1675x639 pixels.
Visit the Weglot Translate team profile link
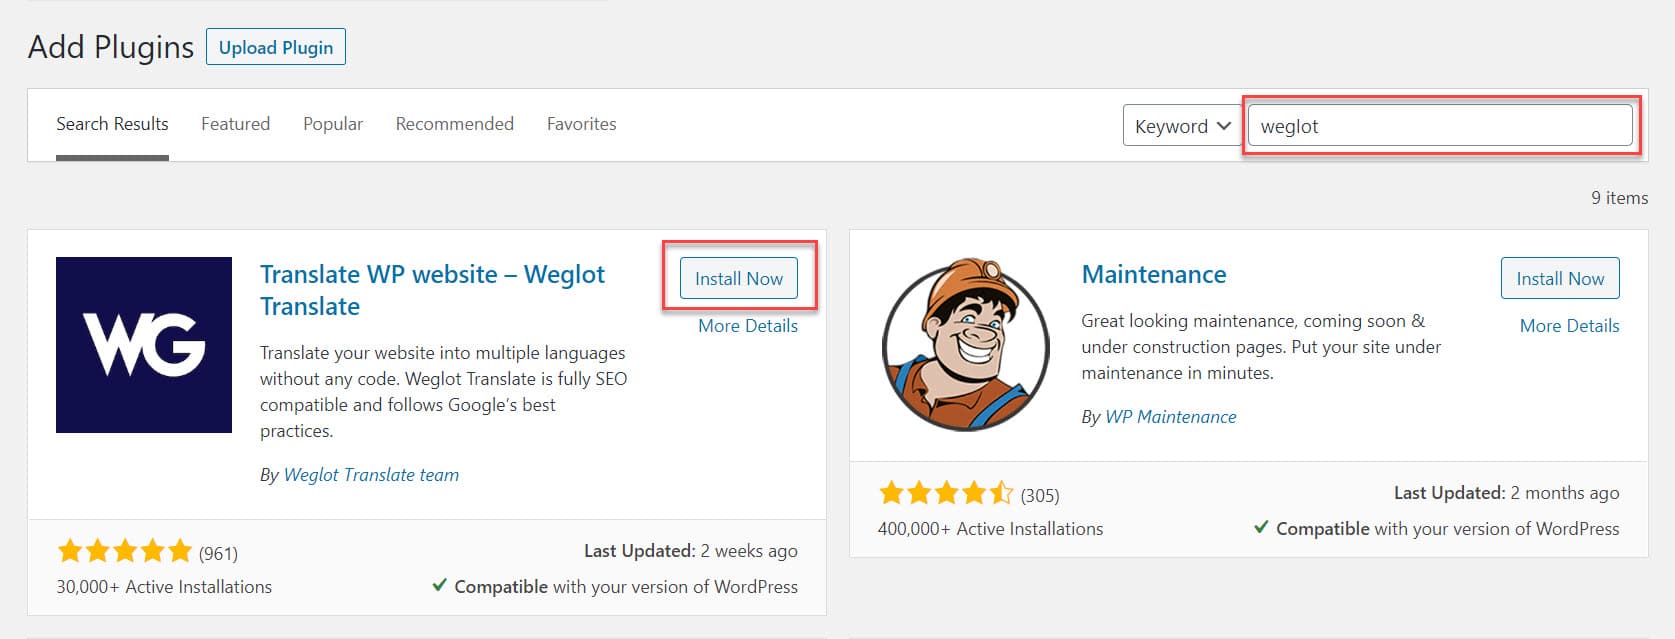[371, 474]
